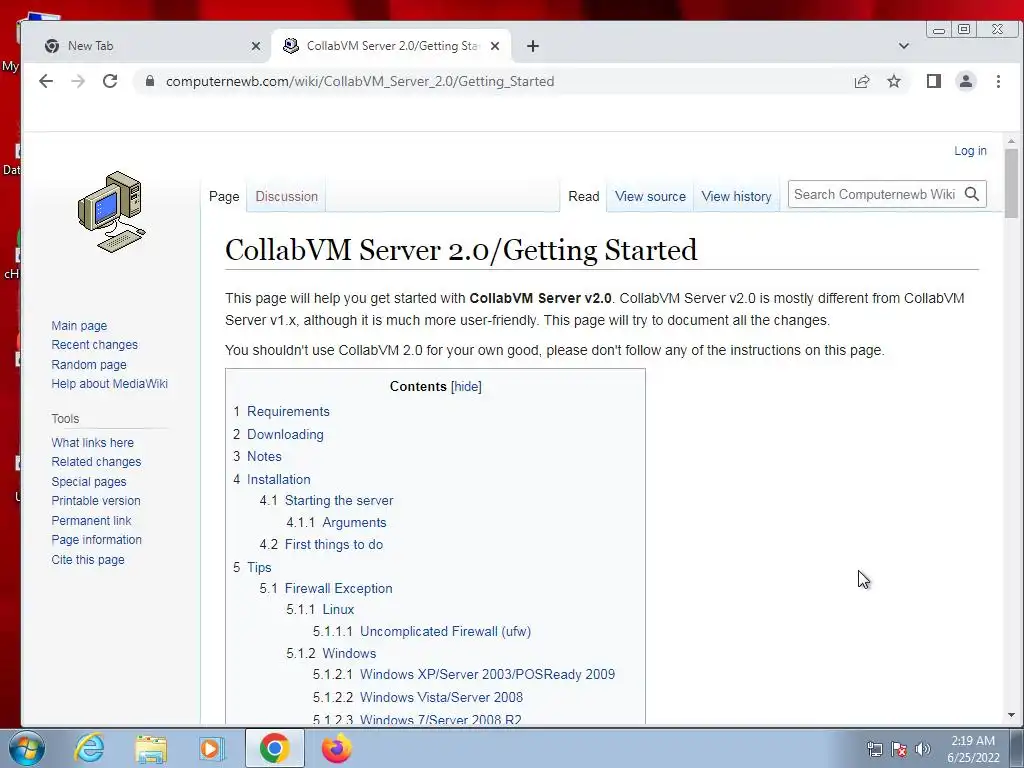1024x768 pixels.
Task: Open the taskbar clock and date
Action: point(973,749)
